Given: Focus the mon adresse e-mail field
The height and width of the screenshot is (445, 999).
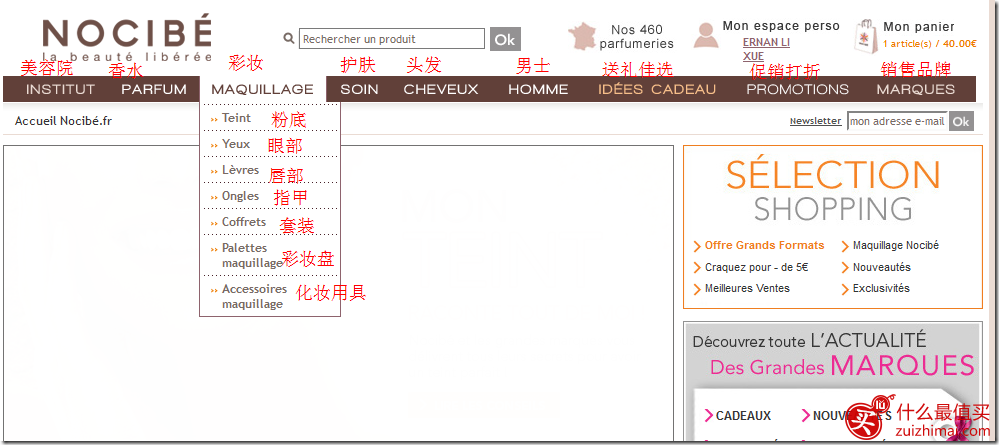Looking at the screenshot, I should click(898, 121).
